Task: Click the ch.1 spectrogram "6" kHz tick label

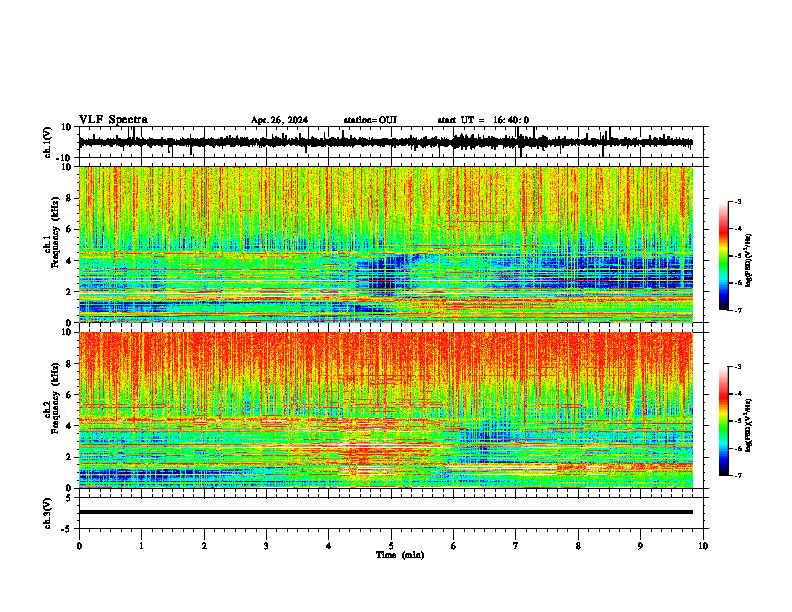Action: pyautogui.click(x=69, y=229)
